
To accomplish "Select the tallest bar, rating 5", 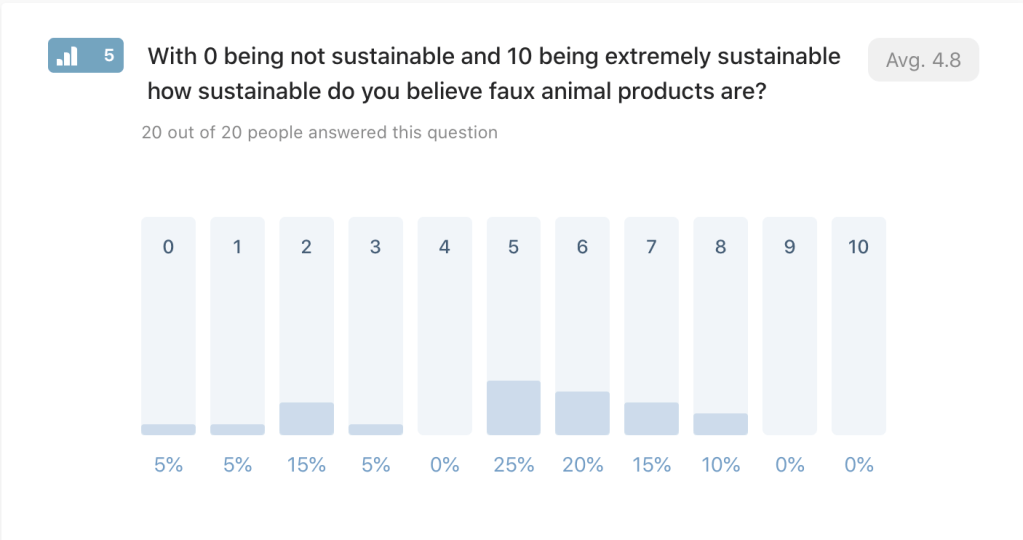I will coord(513,326).
